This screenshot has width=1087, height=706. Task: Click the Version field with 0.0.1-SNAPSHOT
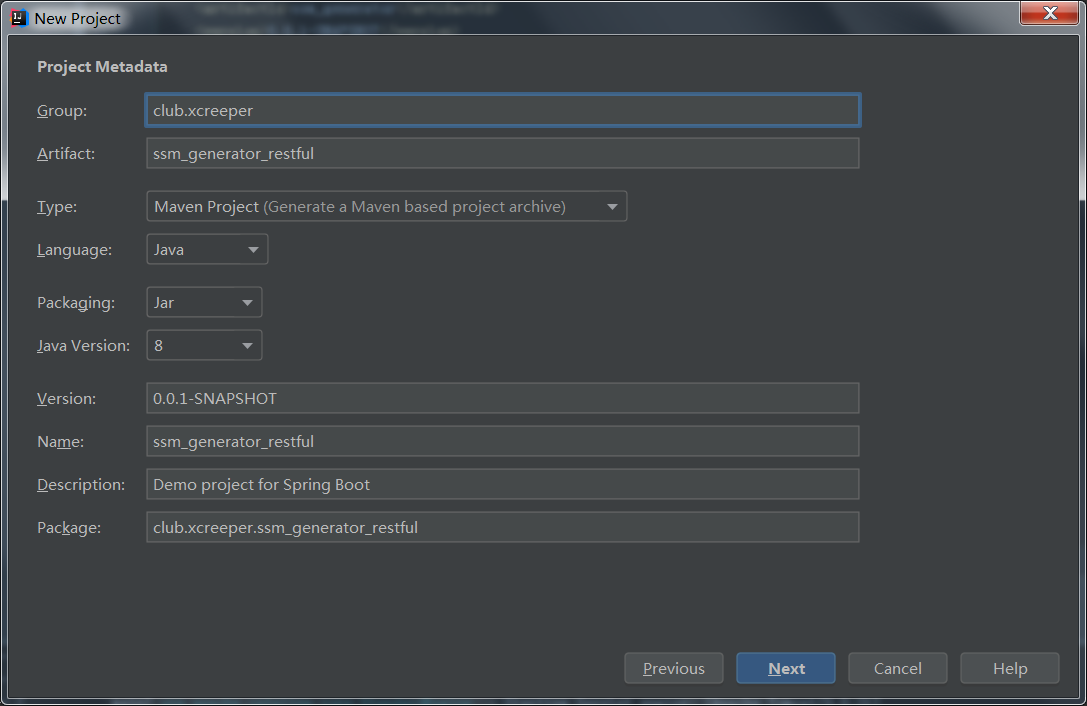pyautogui.click(x=503, y=399)
